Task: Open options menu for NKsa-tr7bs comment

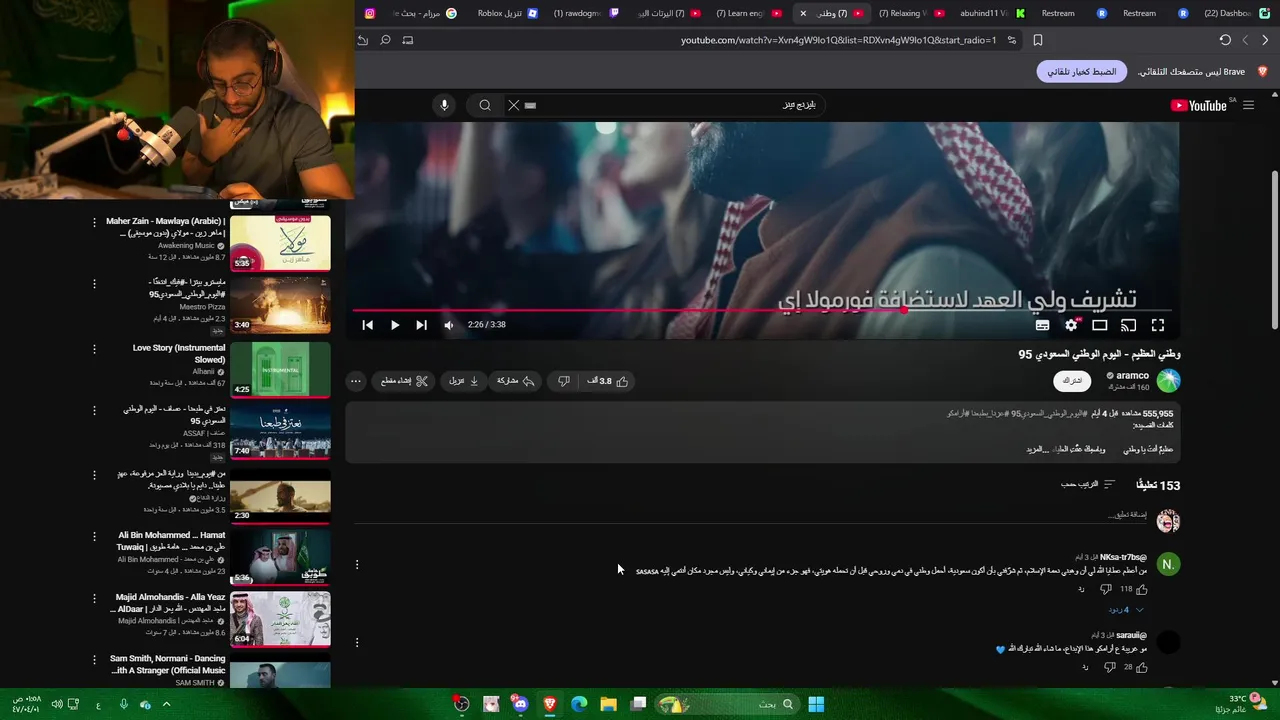Action: click(x=357, y=565)
